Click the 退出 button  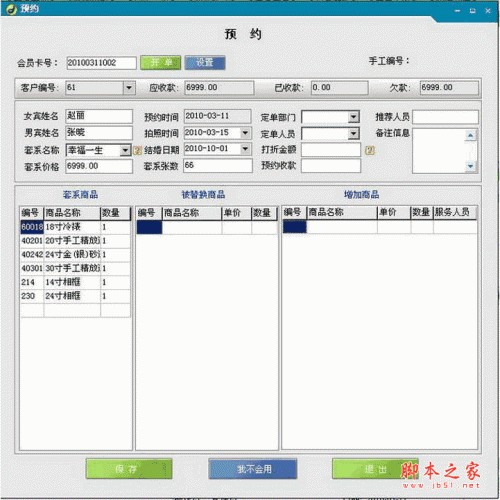(375, 469)
